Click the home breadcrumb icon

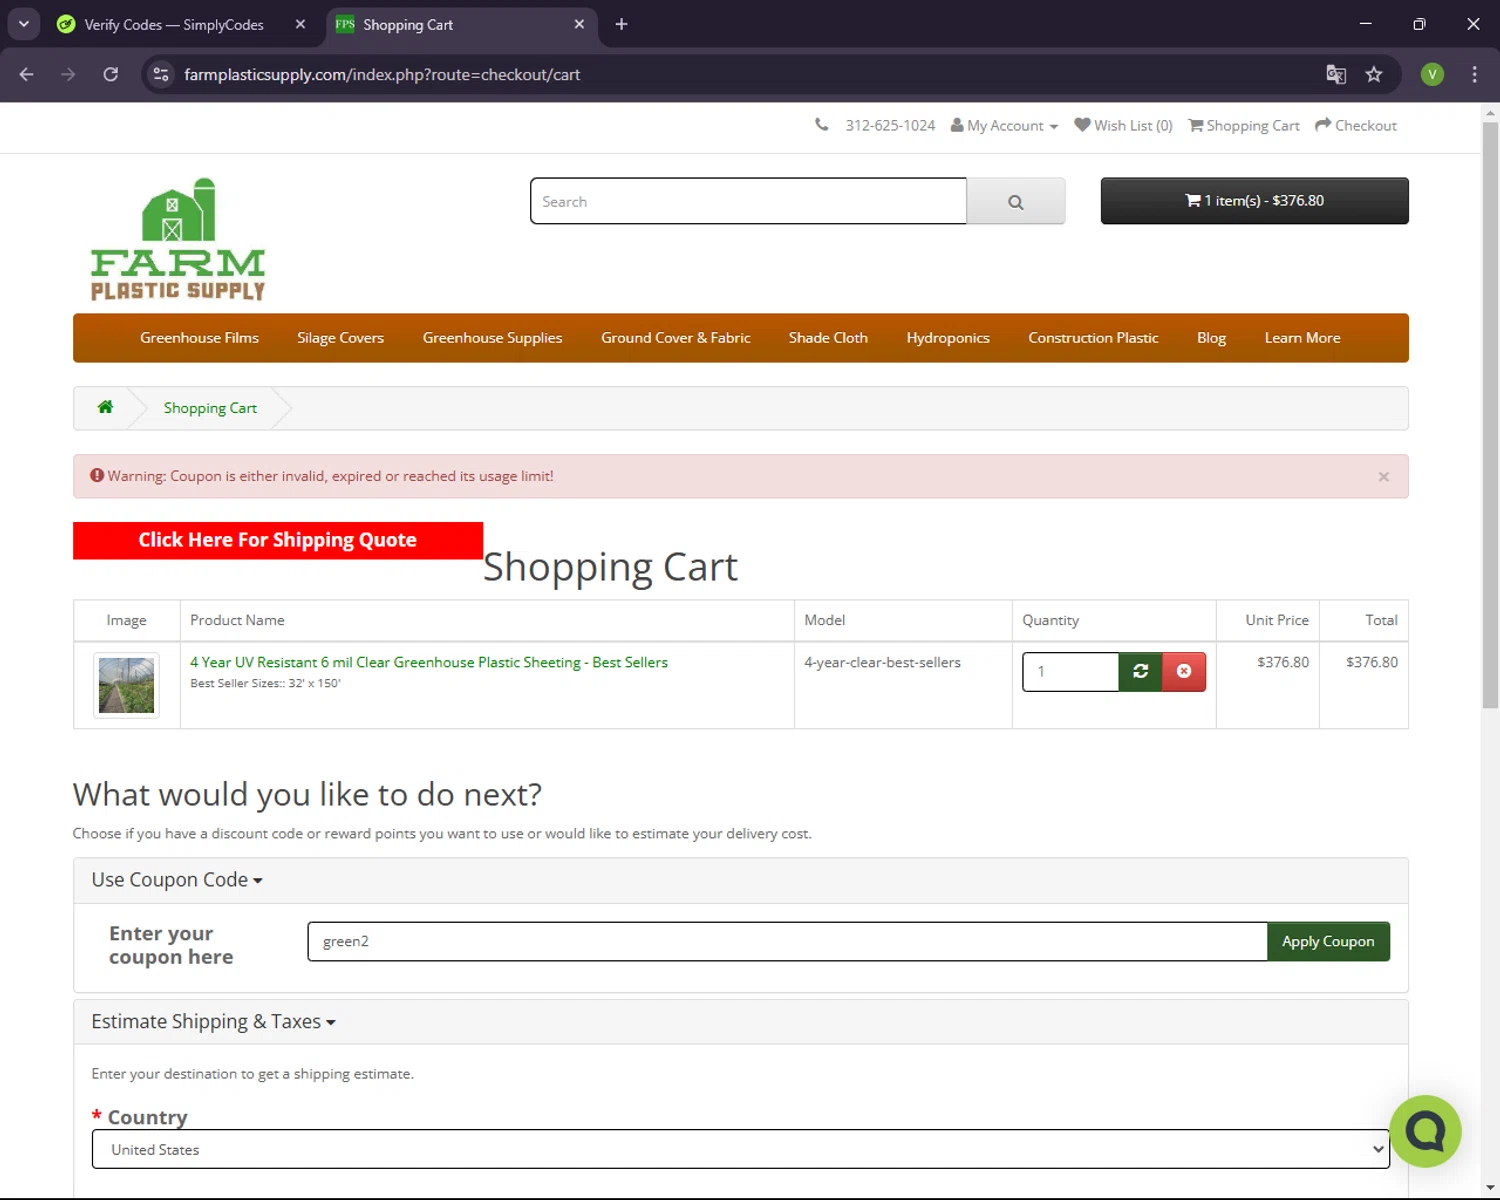point(105,407)
